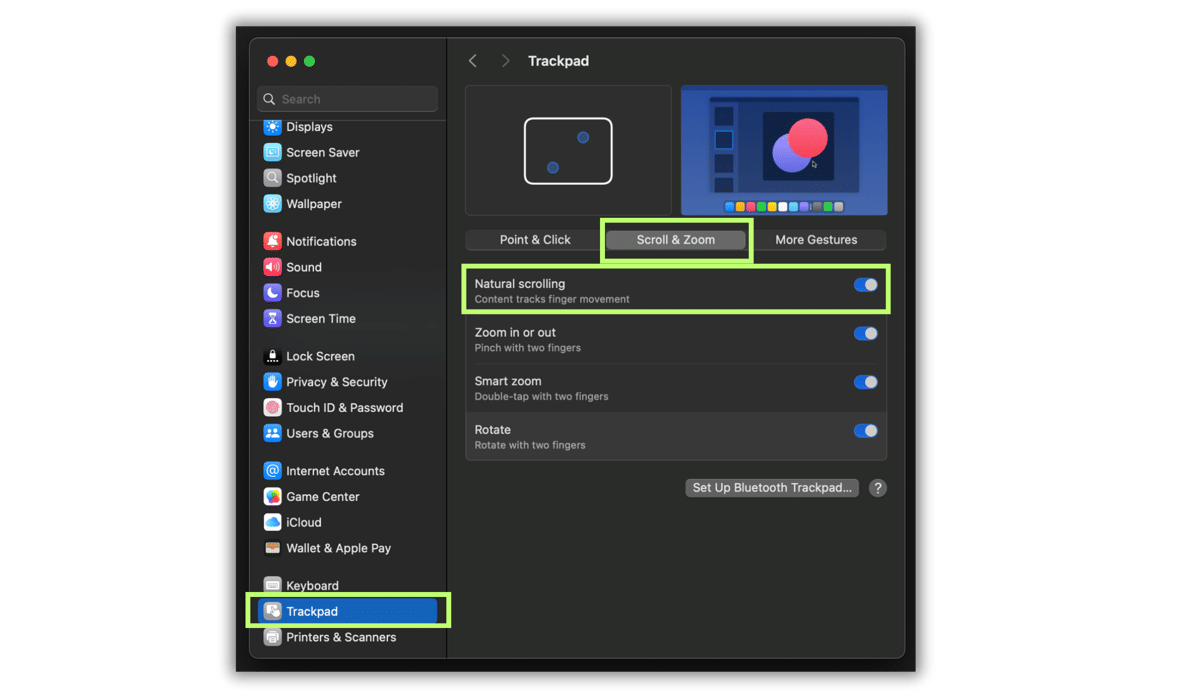Viewport: 1200px width, 698px height.
Task: Disable Natural scrolling
Action: (x=865, y=285)
